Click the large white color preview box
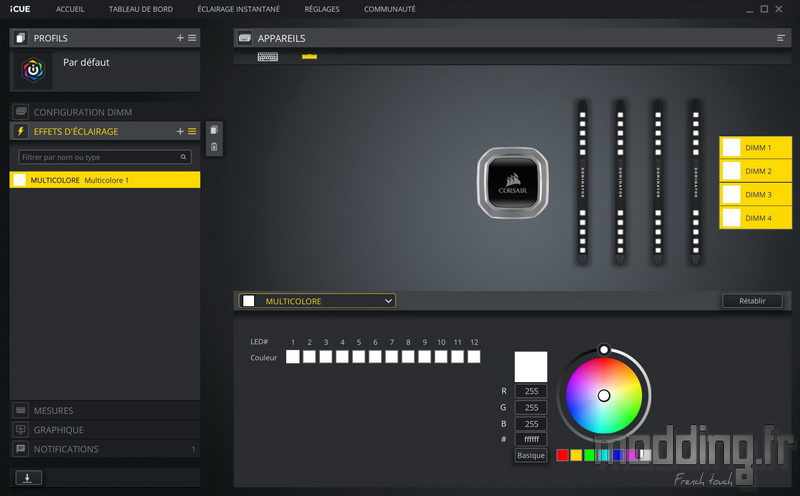This screenshot has width=800, height=496. click(531, 366)
